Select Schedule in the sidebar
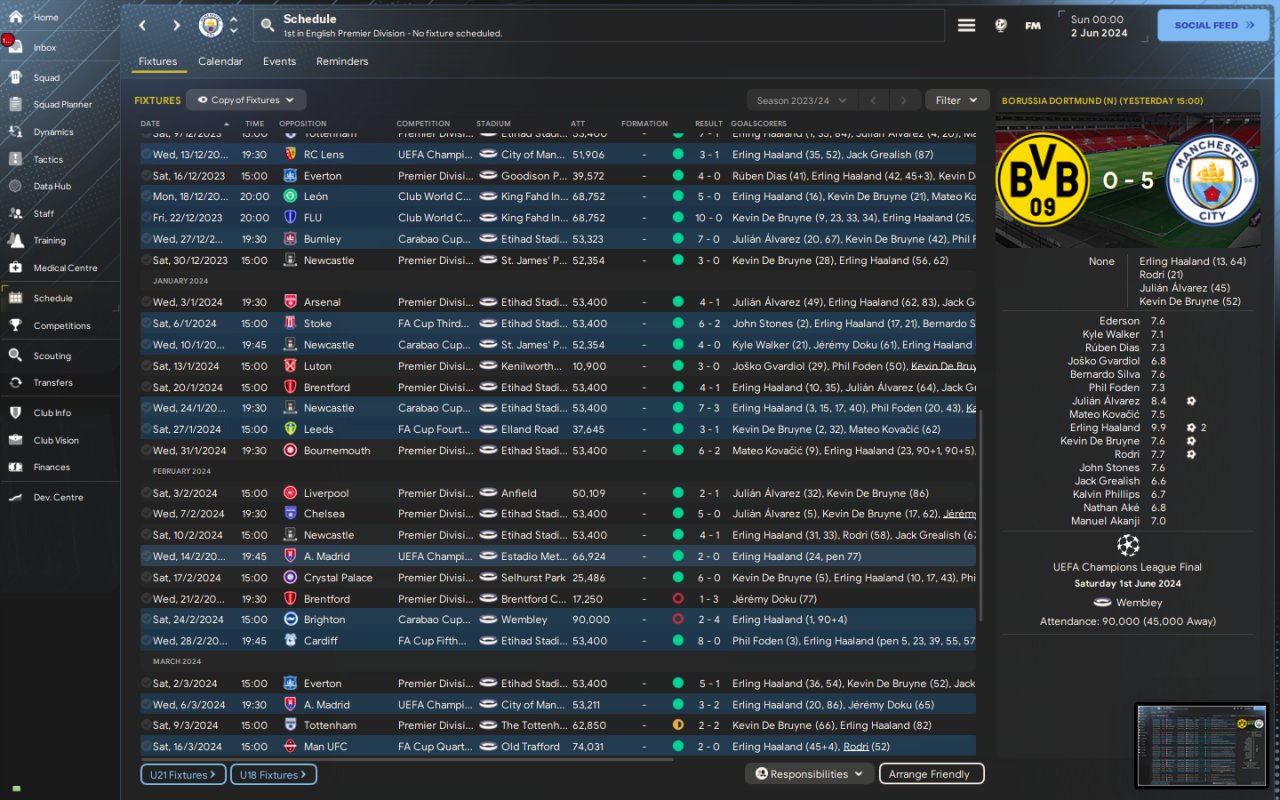The image size is (1280, 800). tap(60, 298)
